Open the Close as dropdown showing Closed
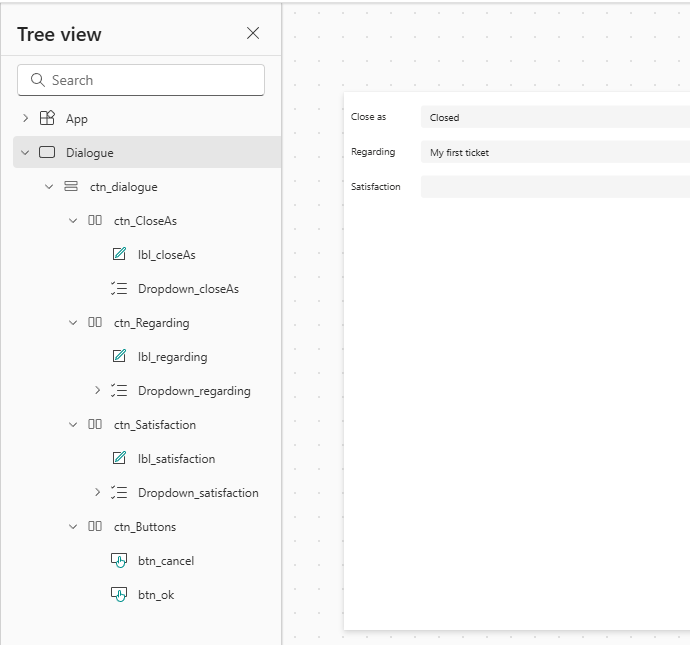This screenshot has height=645, width=690. click(x=555, y=117)
